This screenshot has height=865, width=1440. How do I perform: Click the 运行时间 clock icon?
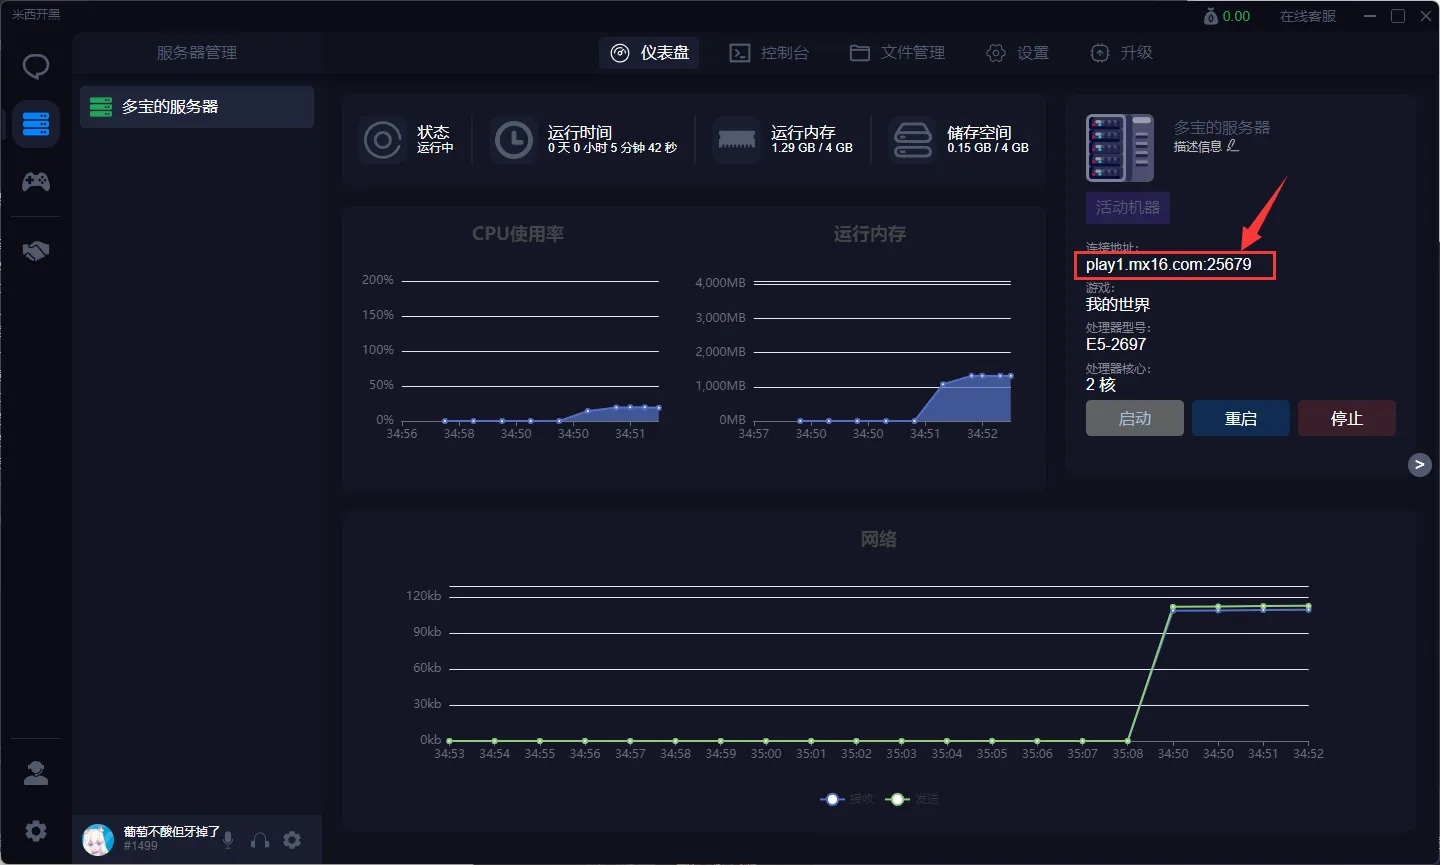514,140
